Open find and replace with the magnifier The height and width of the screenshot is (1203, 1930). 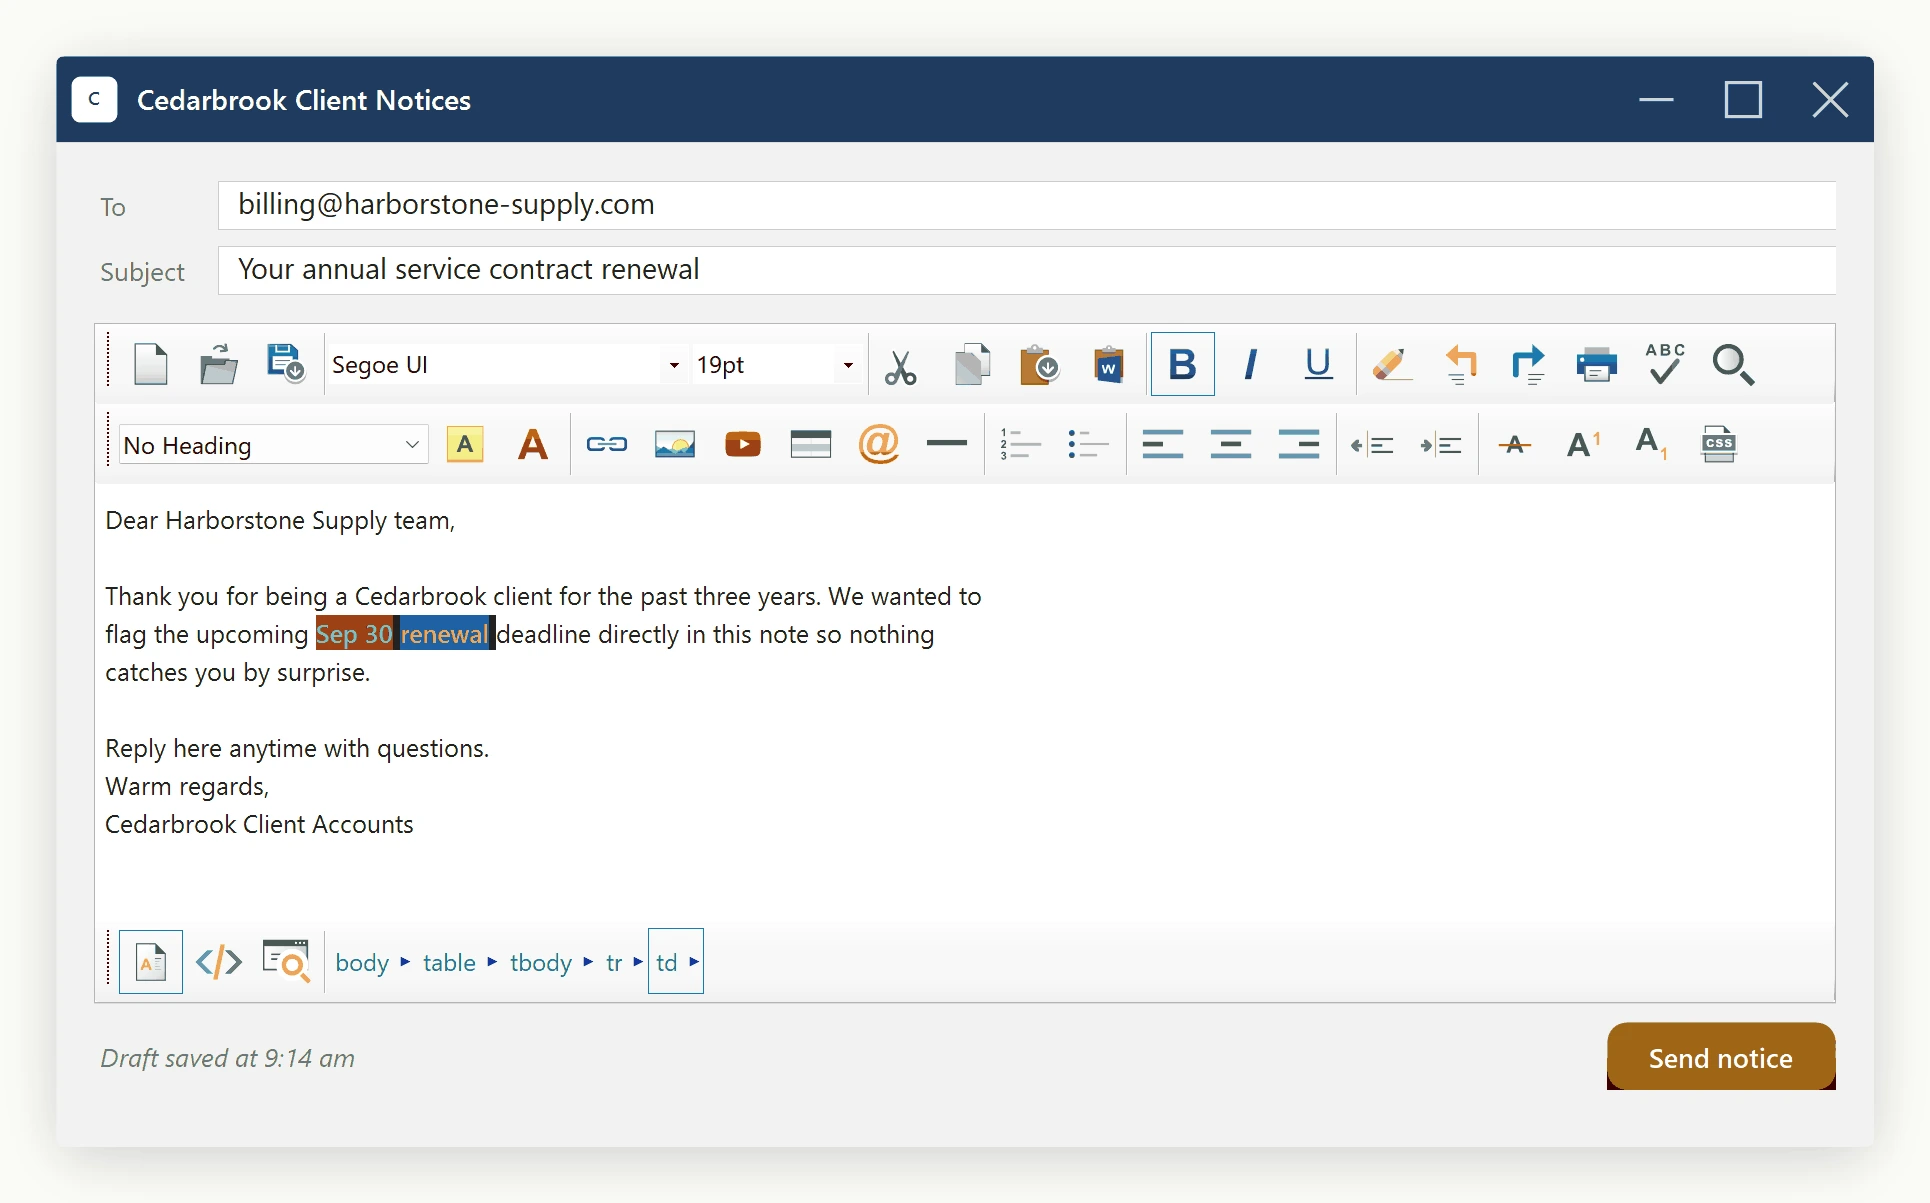pos(1733,365)
